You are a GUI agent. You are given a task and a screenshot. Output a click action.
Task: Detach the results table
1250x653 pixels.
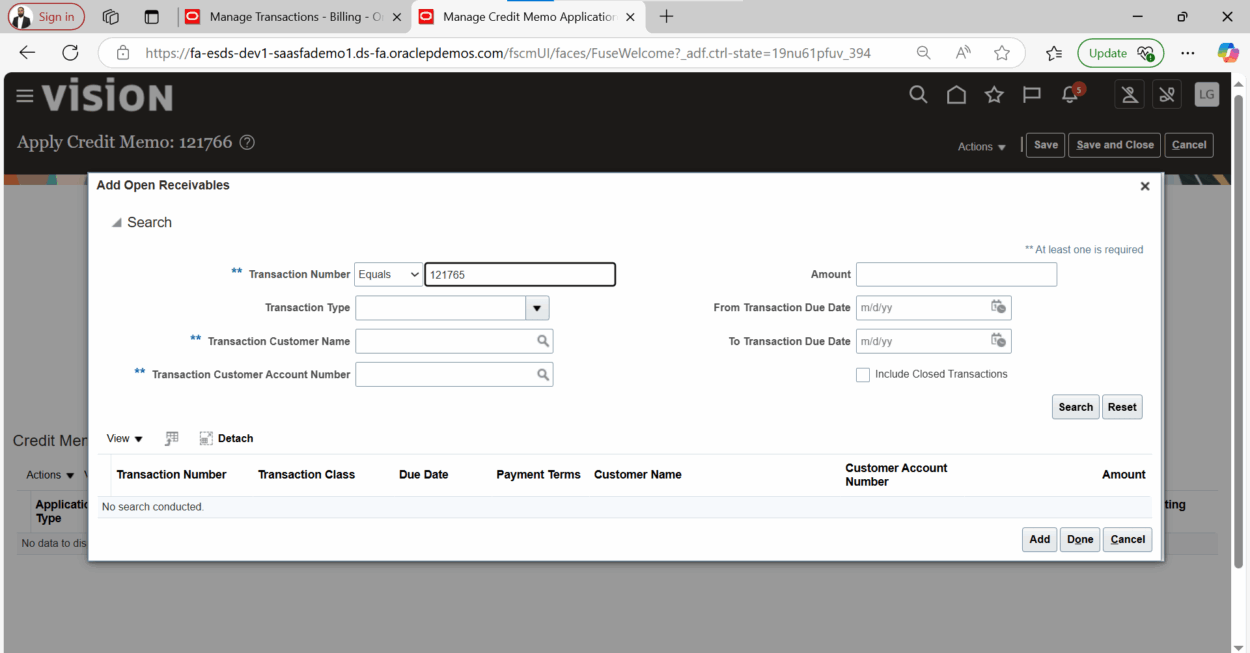coord(225,438)
